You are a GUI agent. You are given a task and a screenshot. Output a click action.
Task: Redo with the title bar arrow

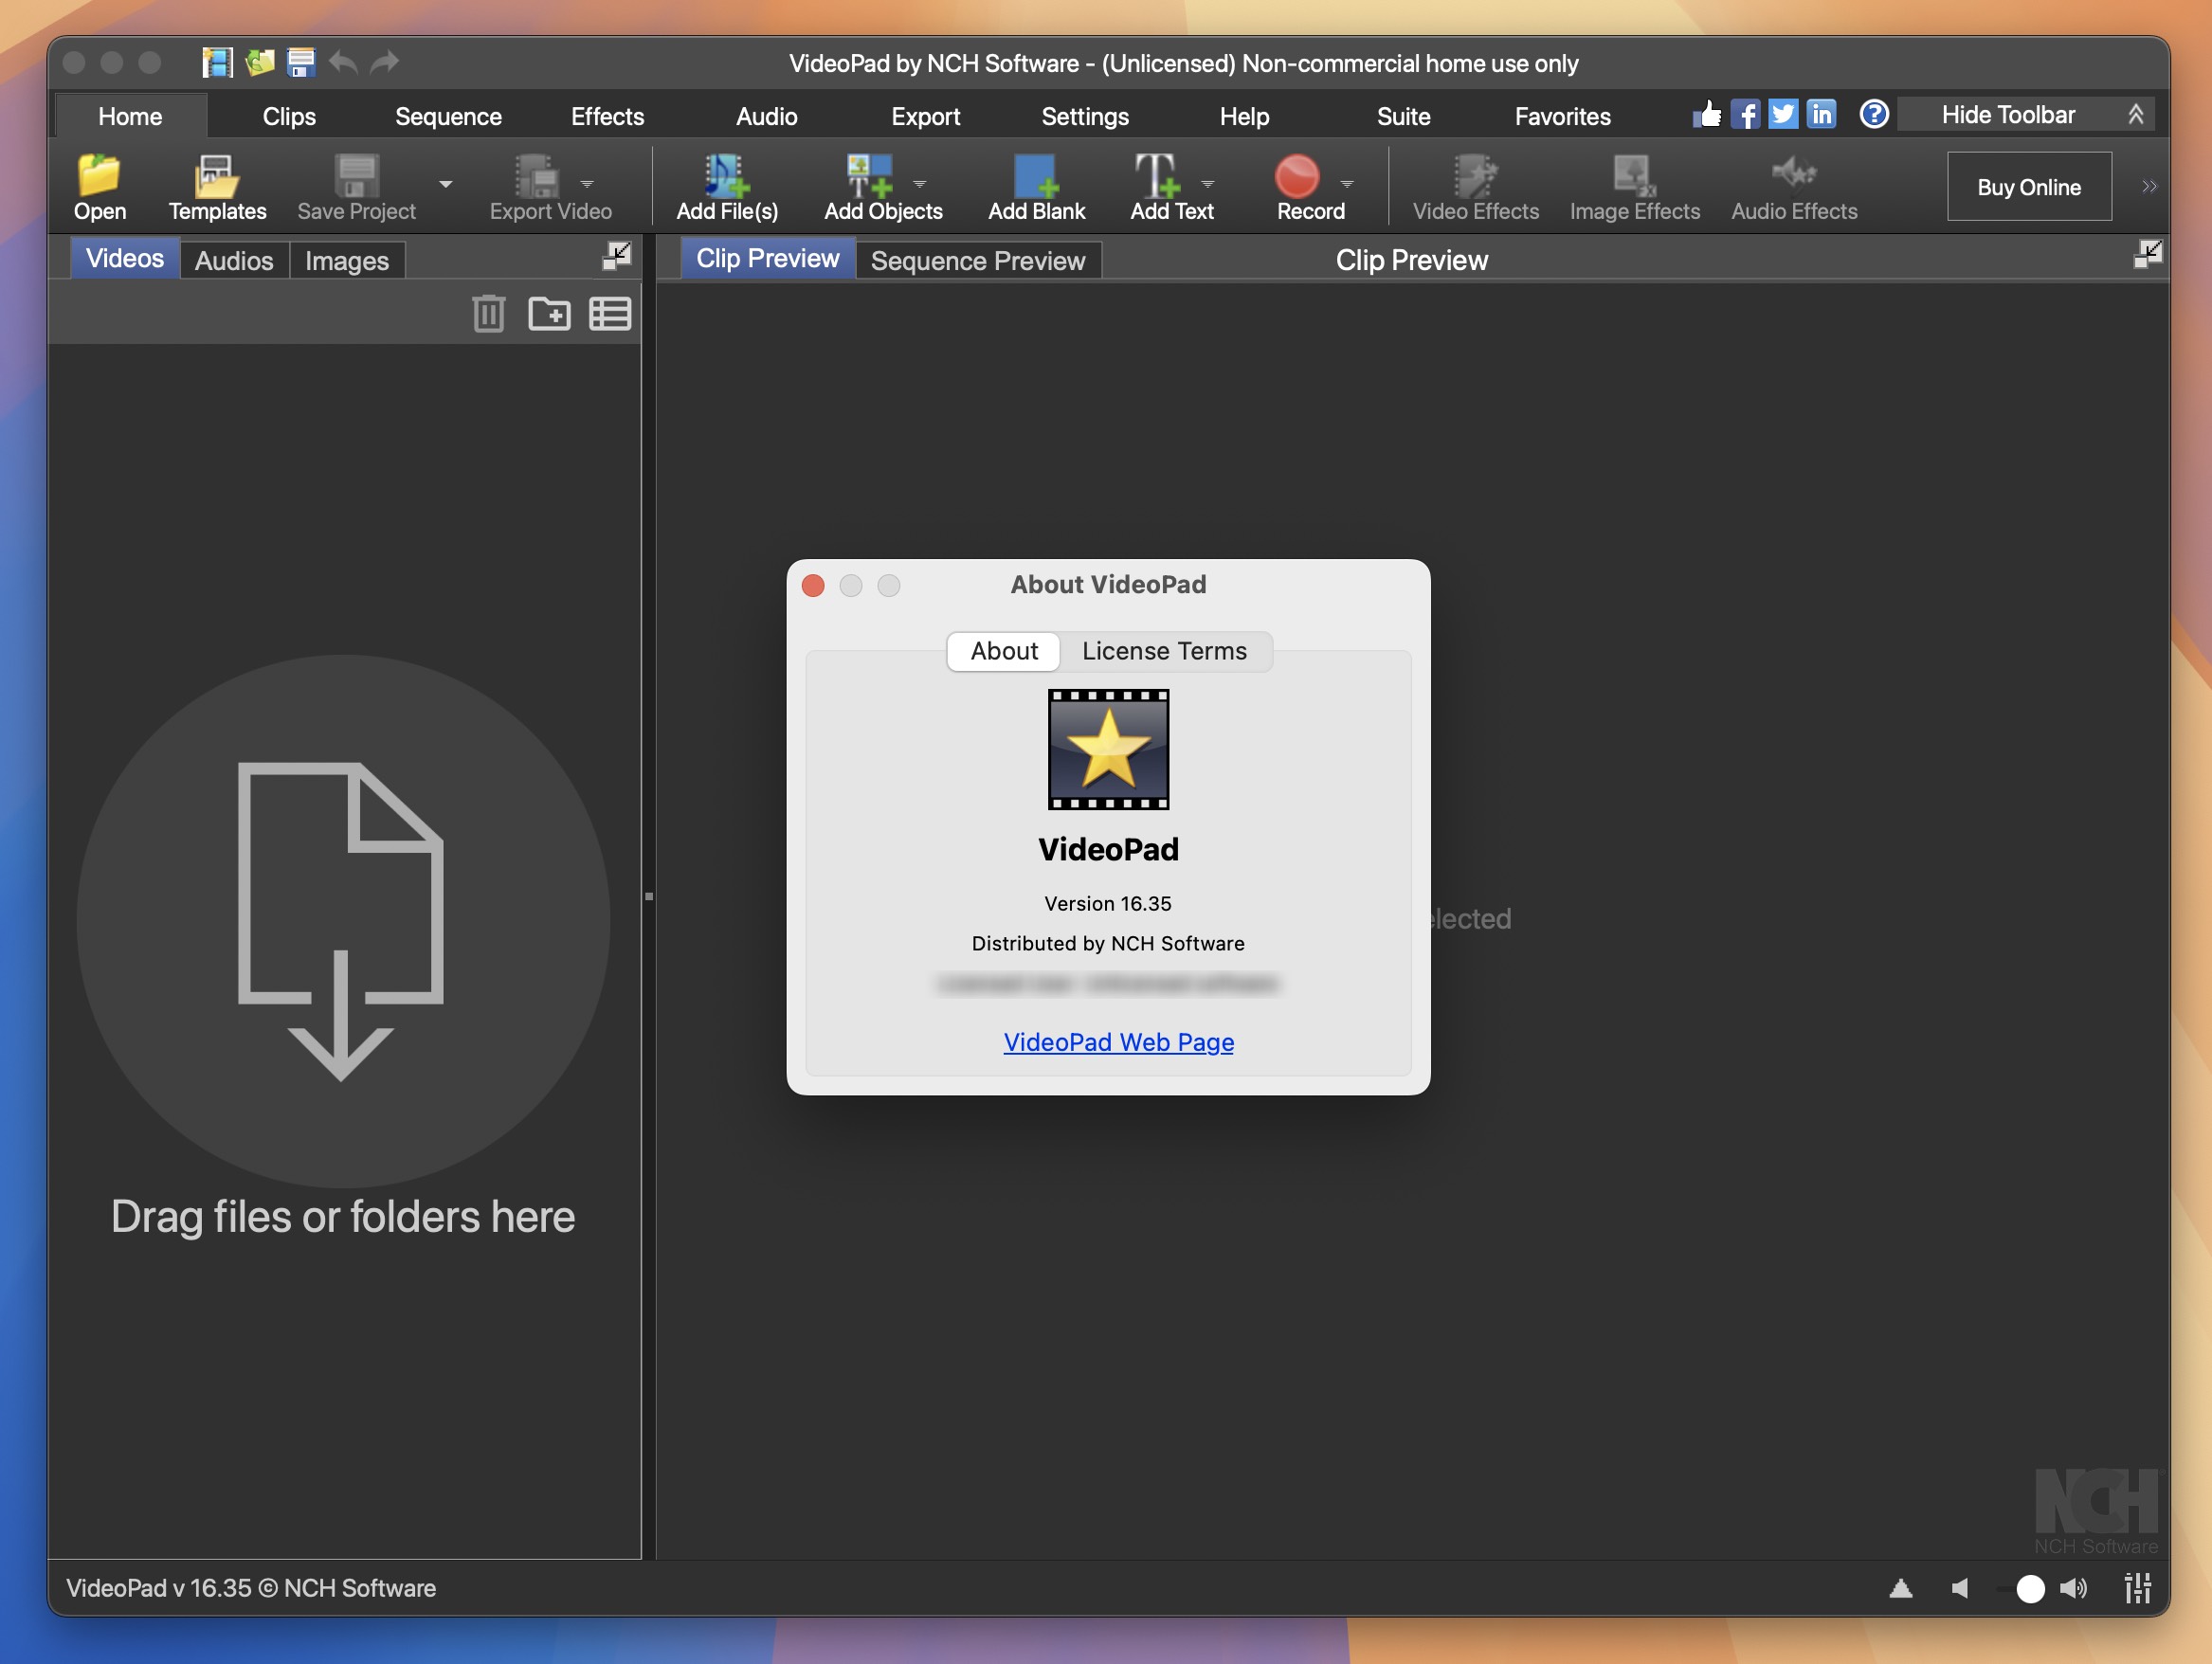[x=385, y=63]
